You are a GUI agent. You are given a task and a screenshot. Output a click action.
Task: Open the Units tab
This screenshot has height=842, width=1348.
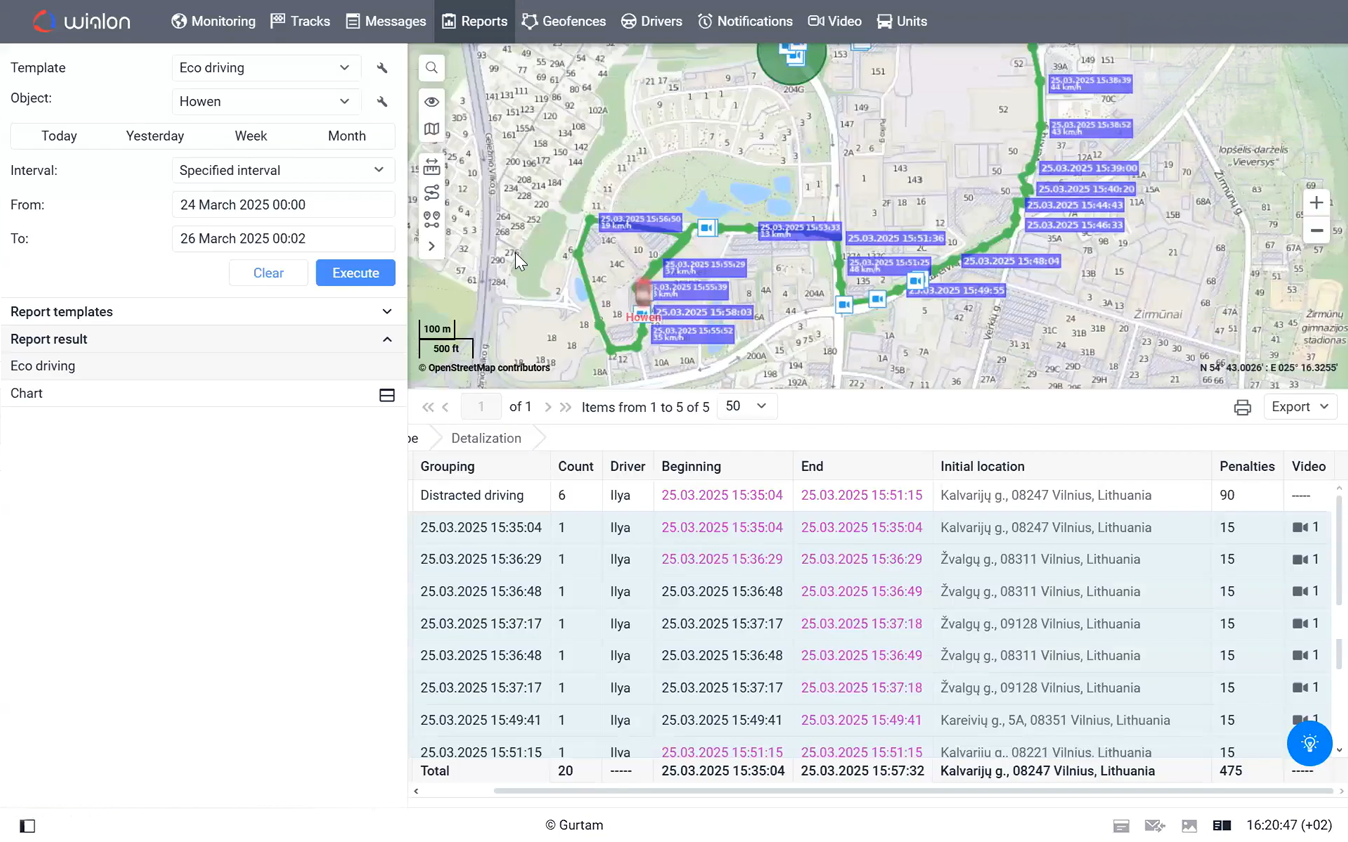point(902,21)
